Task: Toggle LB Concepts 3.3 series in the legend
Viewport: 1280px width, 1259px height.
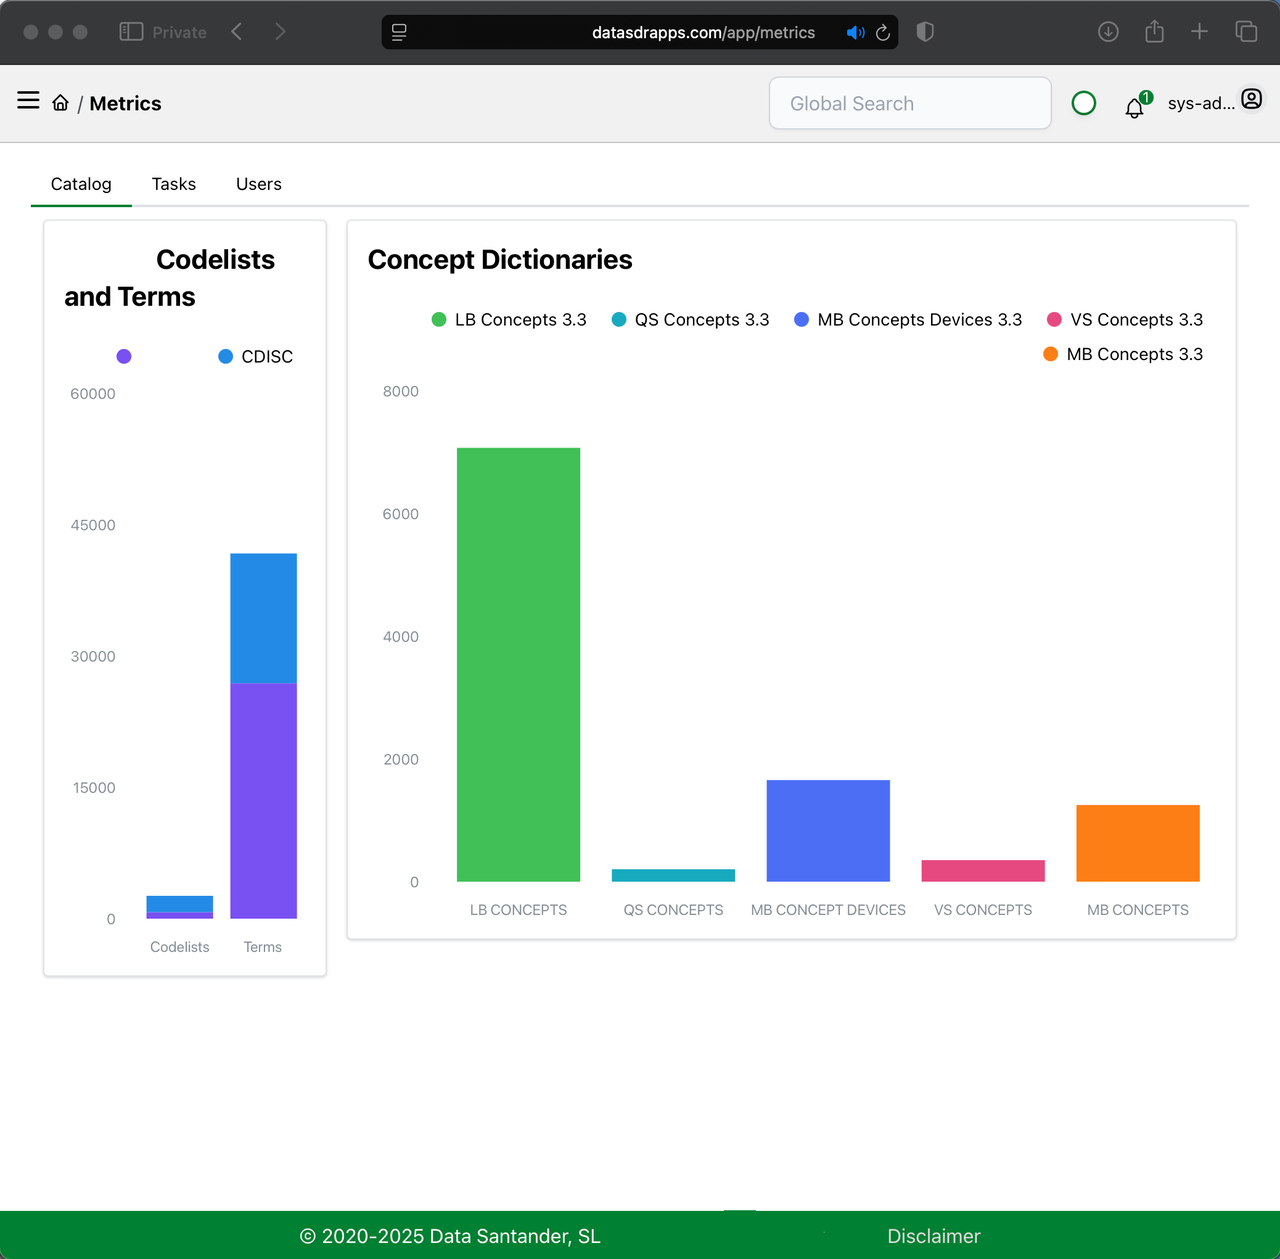Action: (x=508, y=319)
